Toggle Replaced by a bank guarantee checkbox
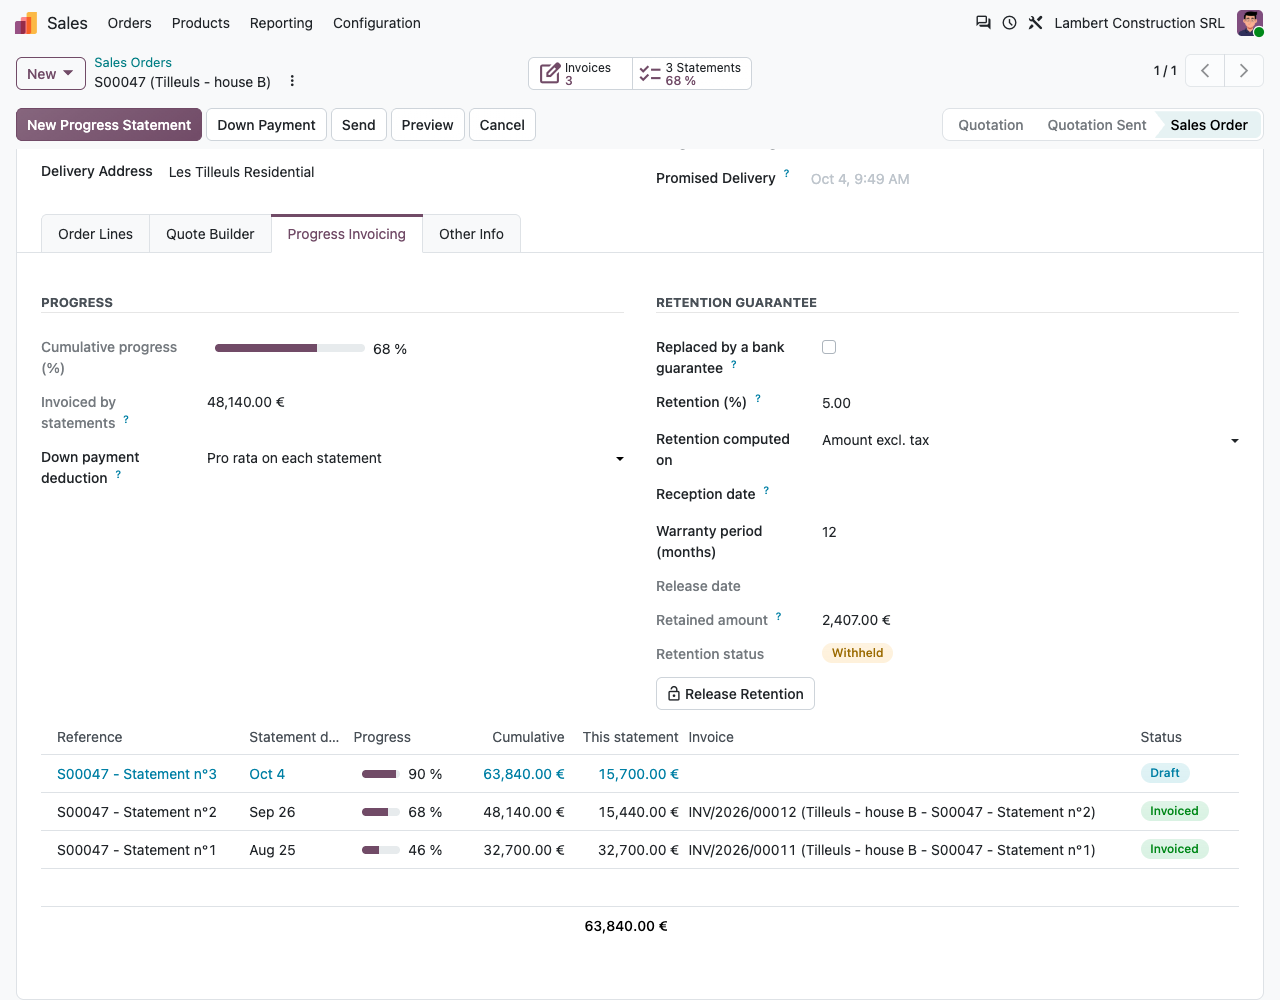The height and width of the screenshot is (1000, 1280). pos(829,347)
